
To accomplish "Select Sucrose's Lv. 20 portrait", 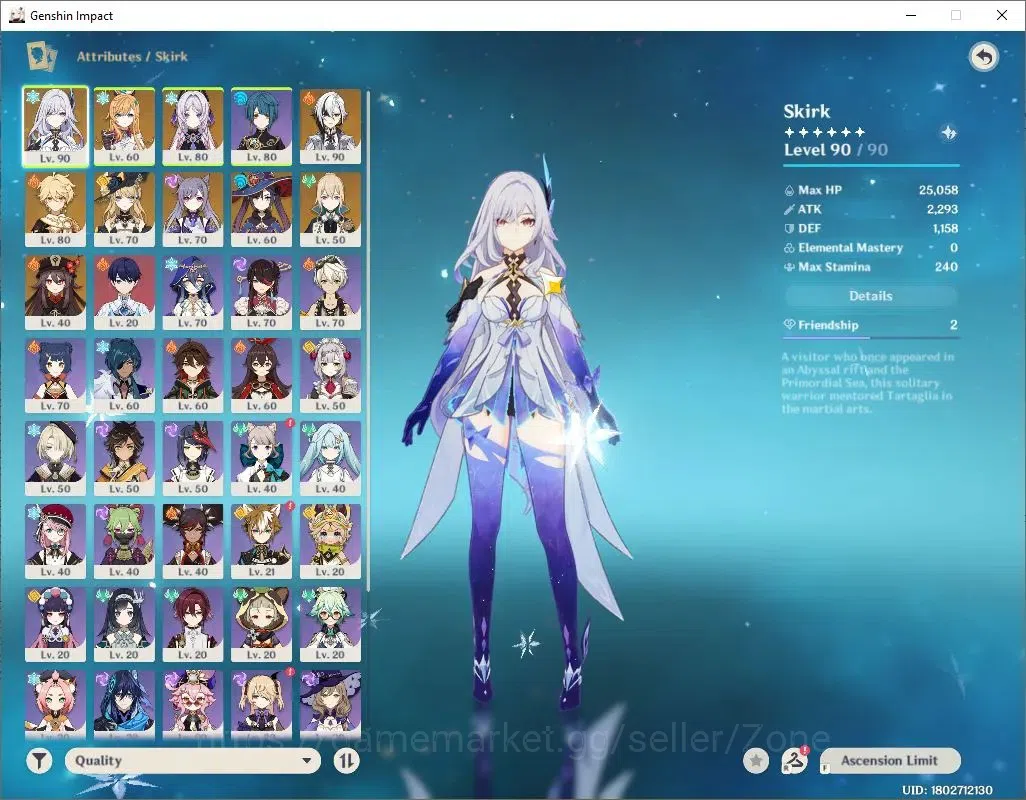I will pyautogui.click(x=330, y=625).
